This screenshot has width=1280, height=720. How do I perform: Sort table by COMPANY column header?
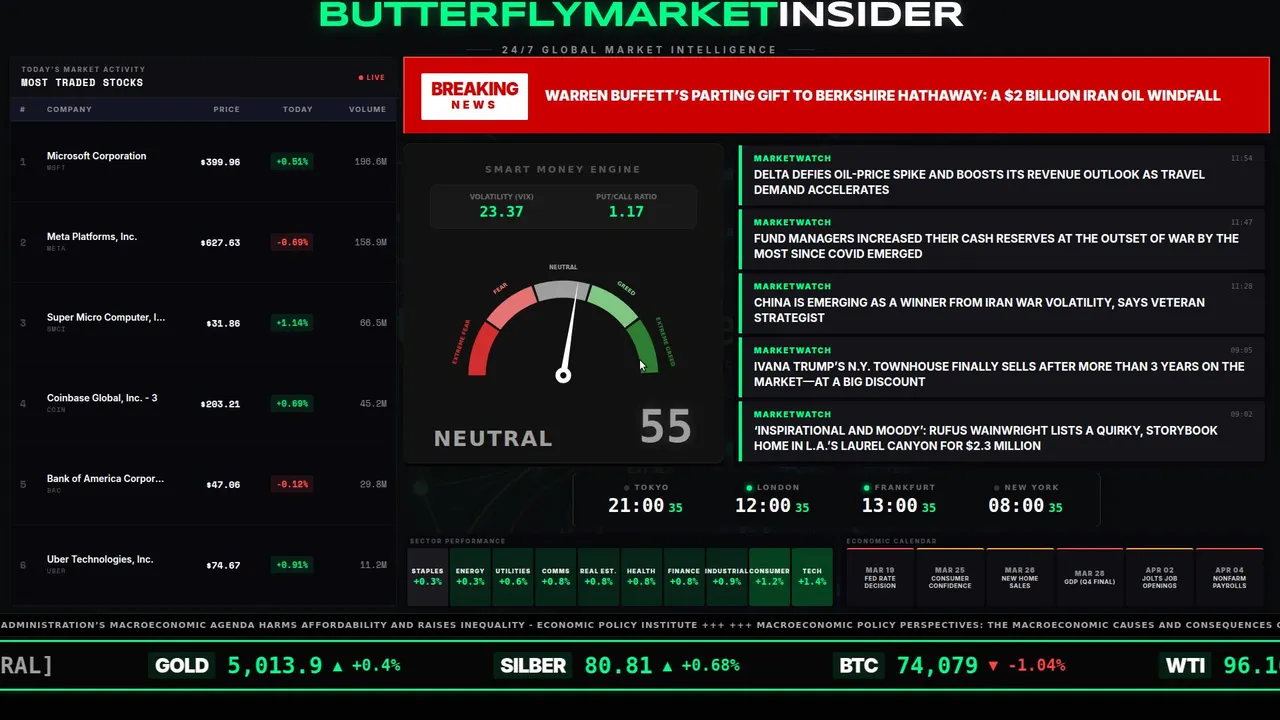pyautogui.click(x=69, y=109)
